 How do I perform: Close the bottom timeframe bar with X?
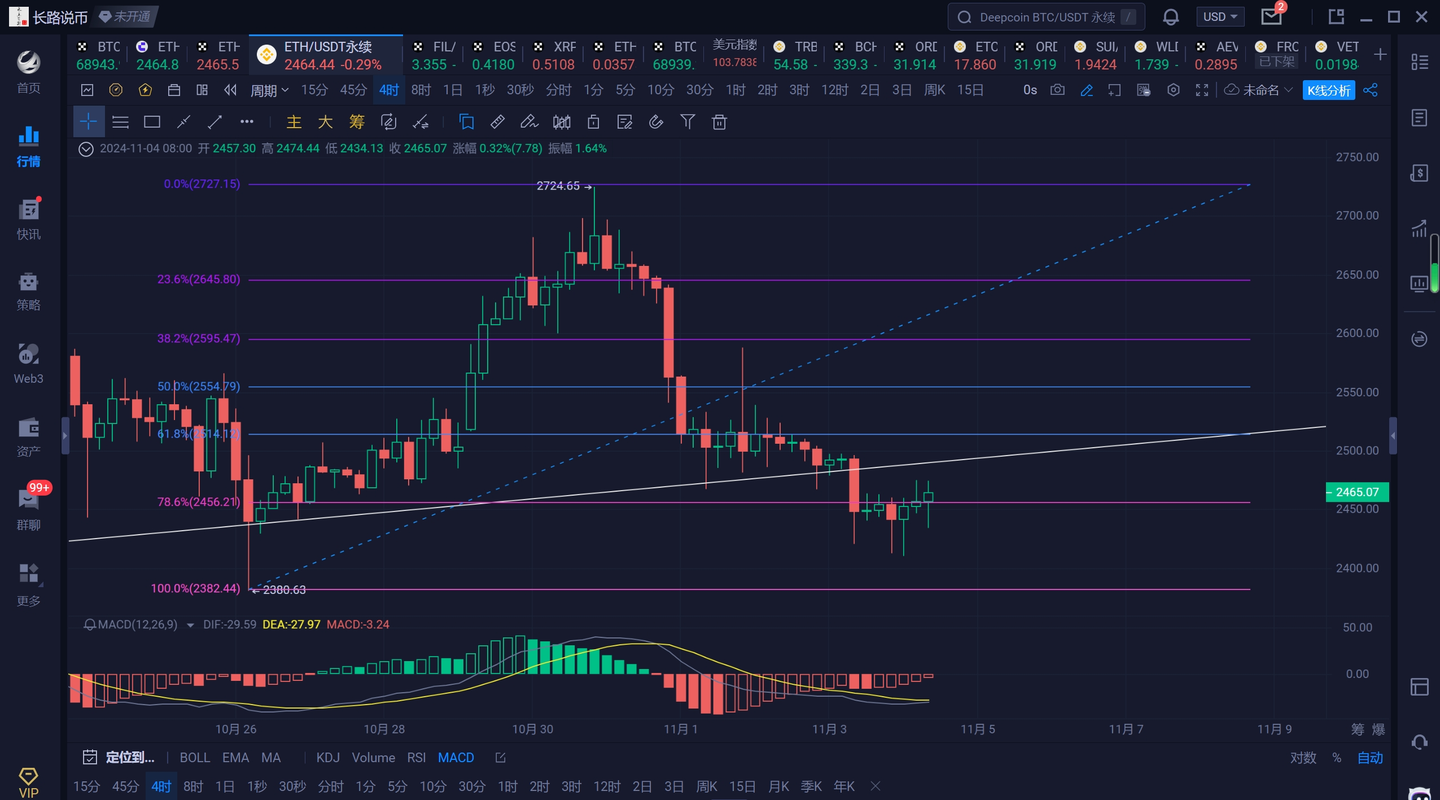tap(875, 787)
